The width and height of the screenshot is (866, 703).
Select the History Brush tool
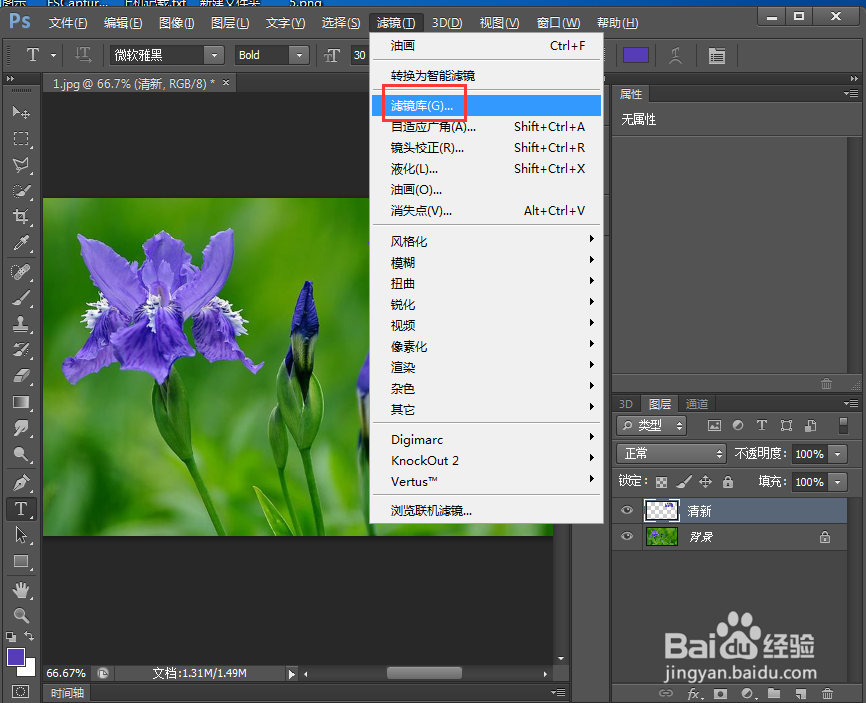[x=21, y=350]
